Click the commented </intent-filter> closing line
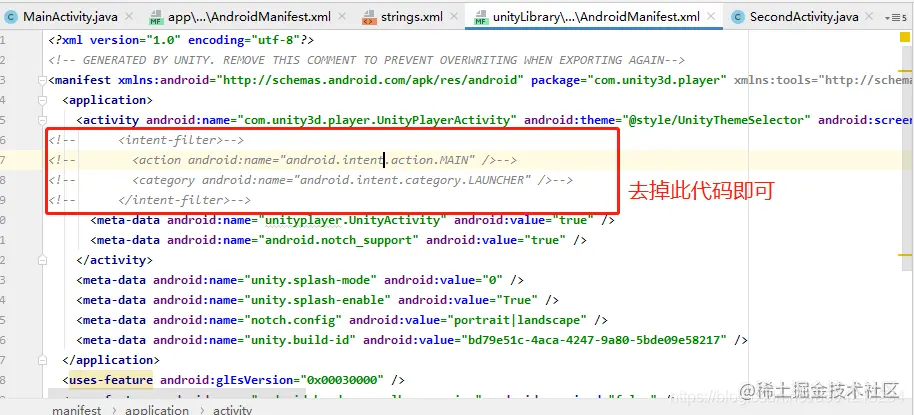 click(x=150, y=200)
